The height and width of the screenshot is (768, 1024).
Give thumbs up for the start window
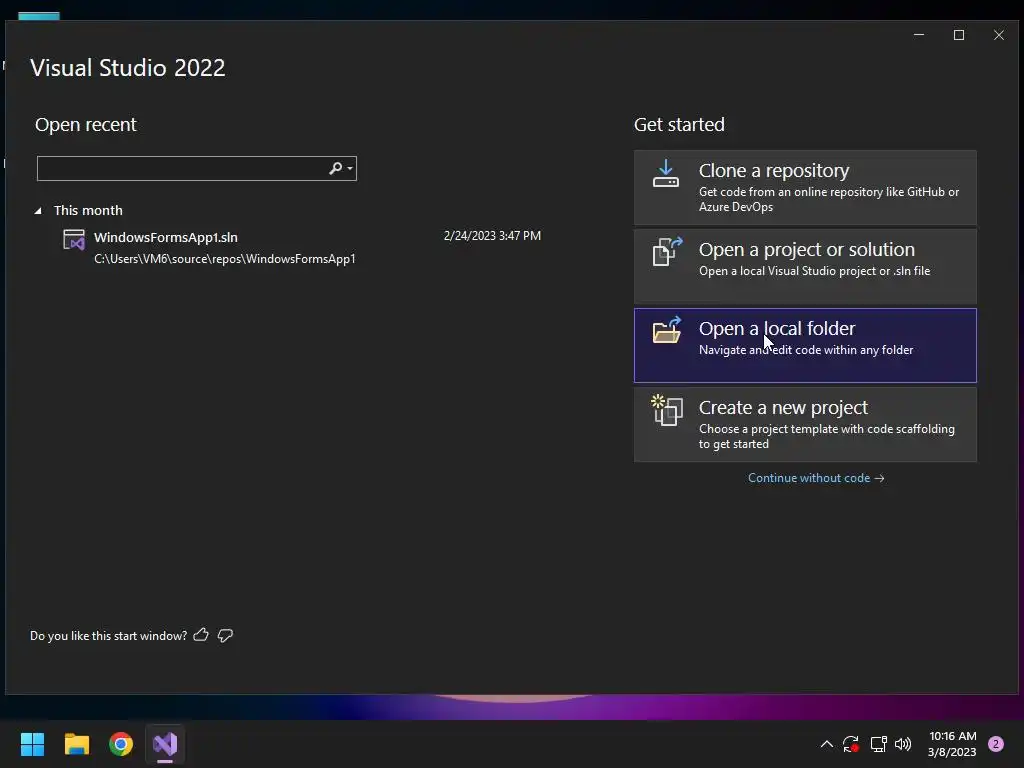[x=201, y=635]
